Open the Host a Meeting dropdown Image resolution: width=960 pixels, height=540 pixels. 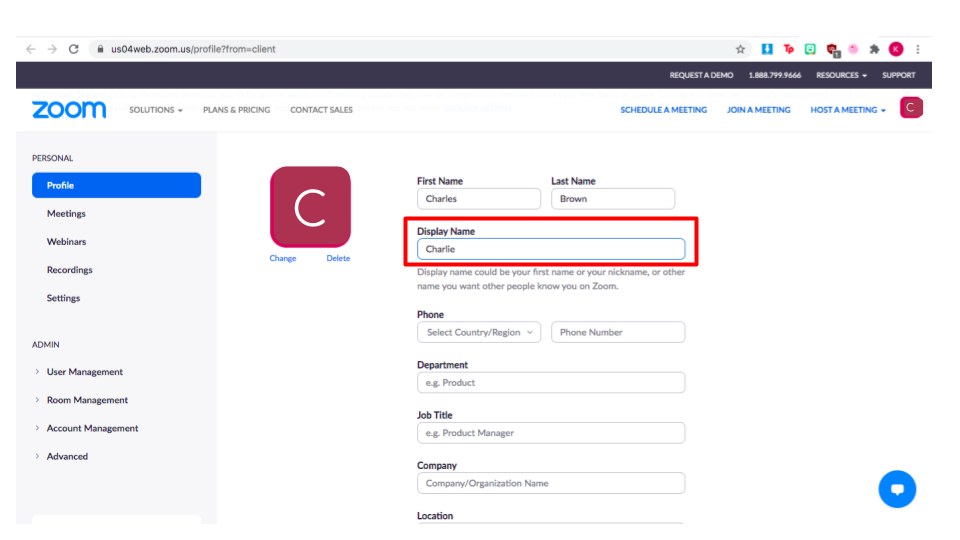848,110
